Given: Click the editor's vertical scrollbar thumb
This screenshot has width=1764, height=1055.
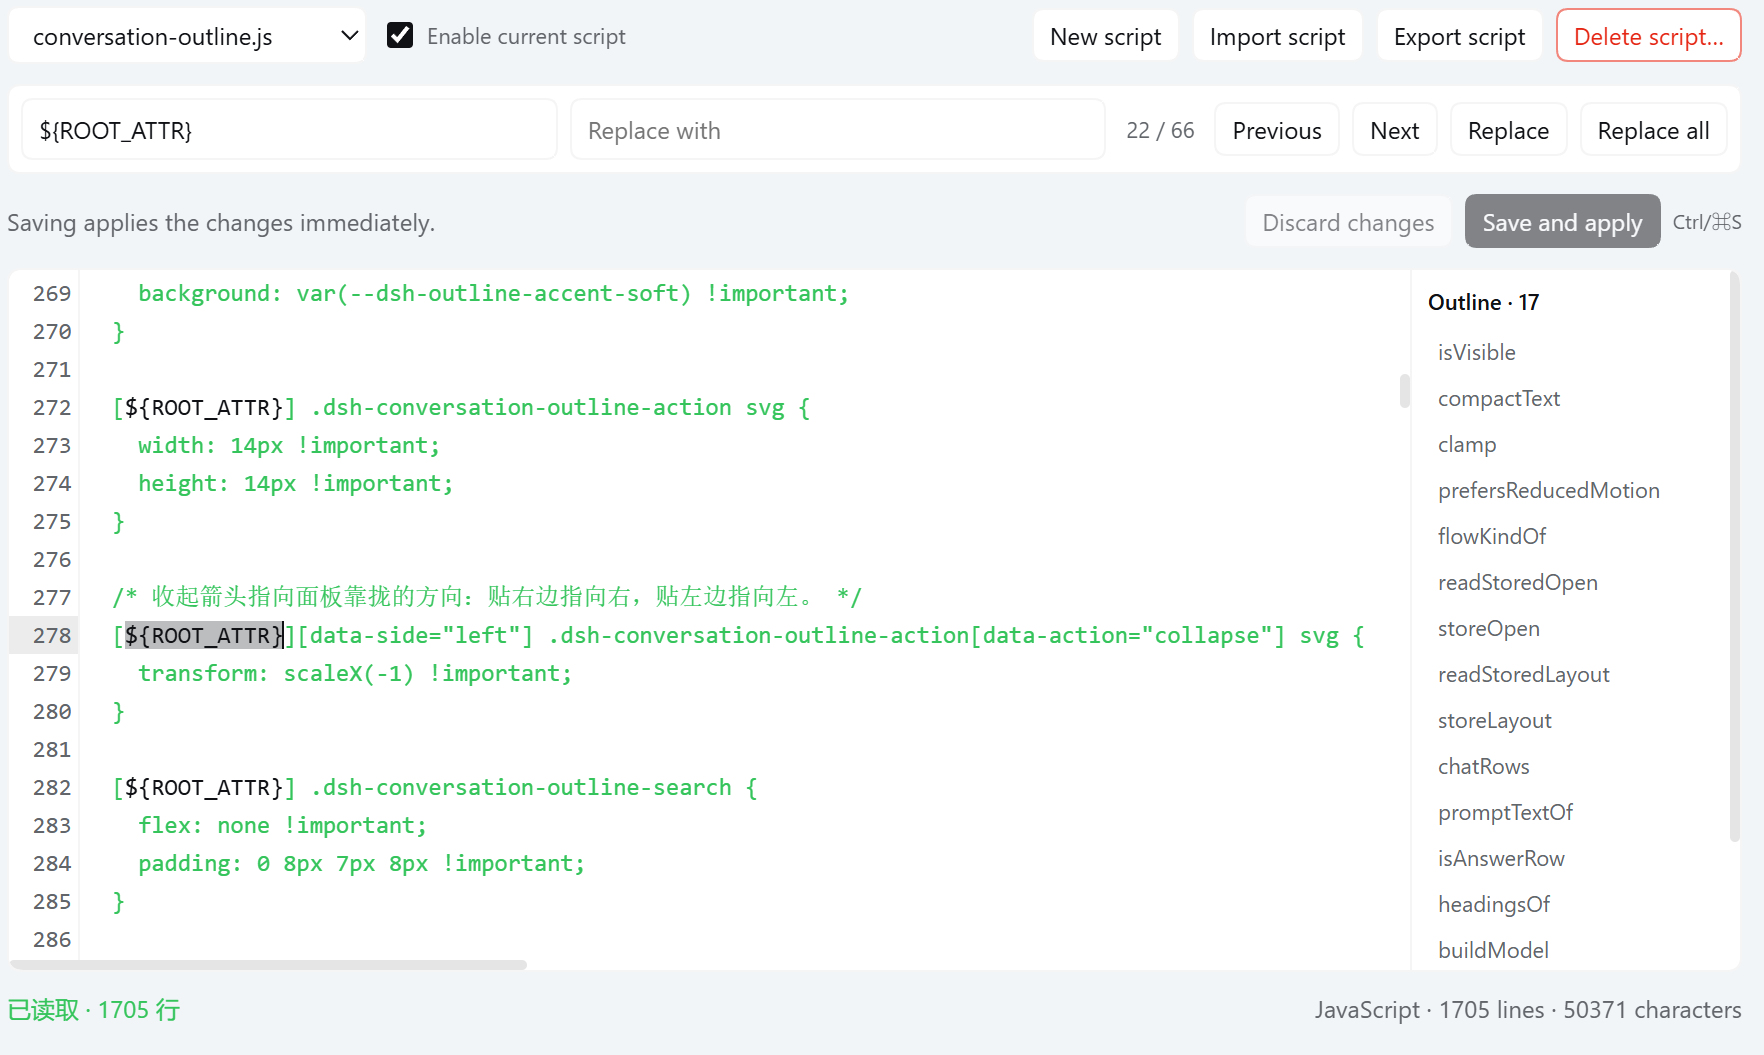Looking at the screenshot, I should (x=1404, y=391).
